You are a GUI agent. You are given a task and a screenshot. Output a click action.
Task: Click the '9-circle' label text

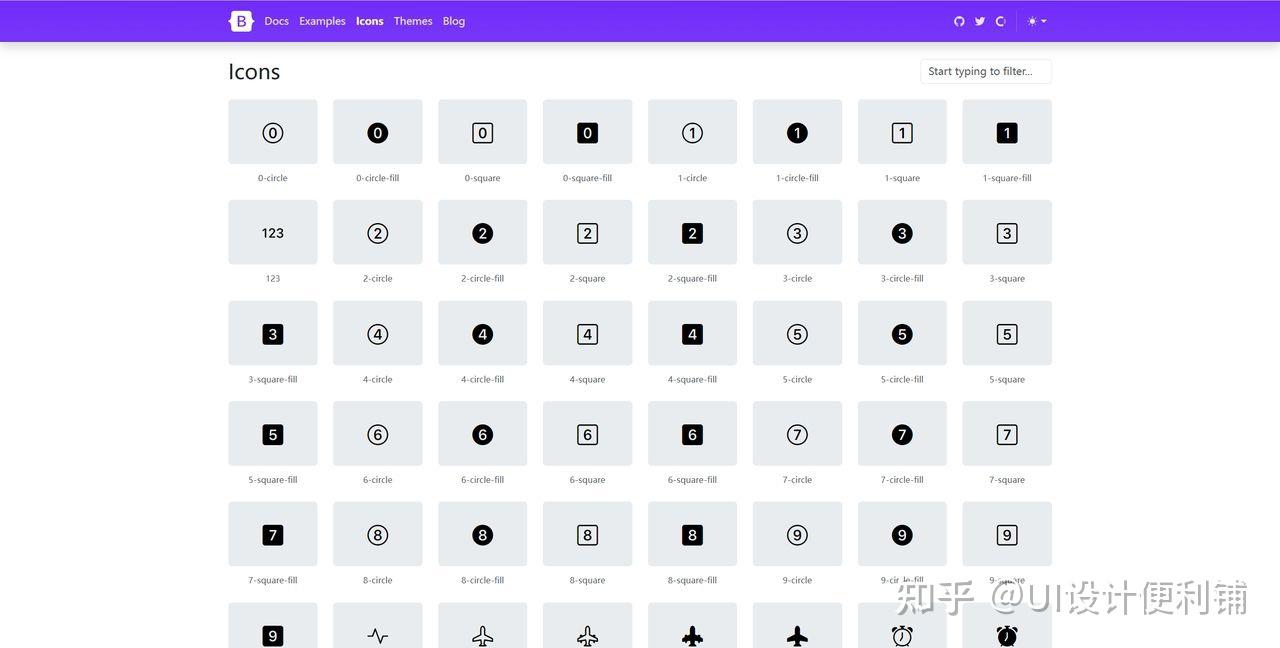click(x=798, y=581)
